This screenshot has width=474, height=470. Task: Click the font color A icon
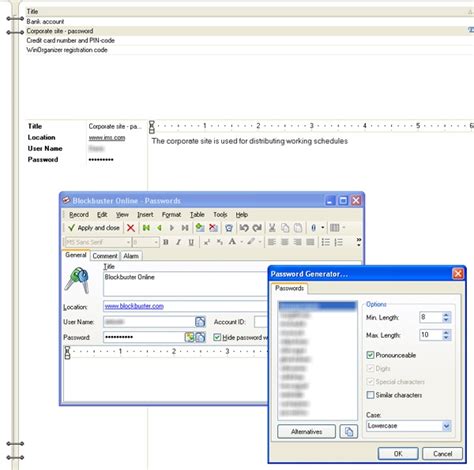click(x=232, y=242)
